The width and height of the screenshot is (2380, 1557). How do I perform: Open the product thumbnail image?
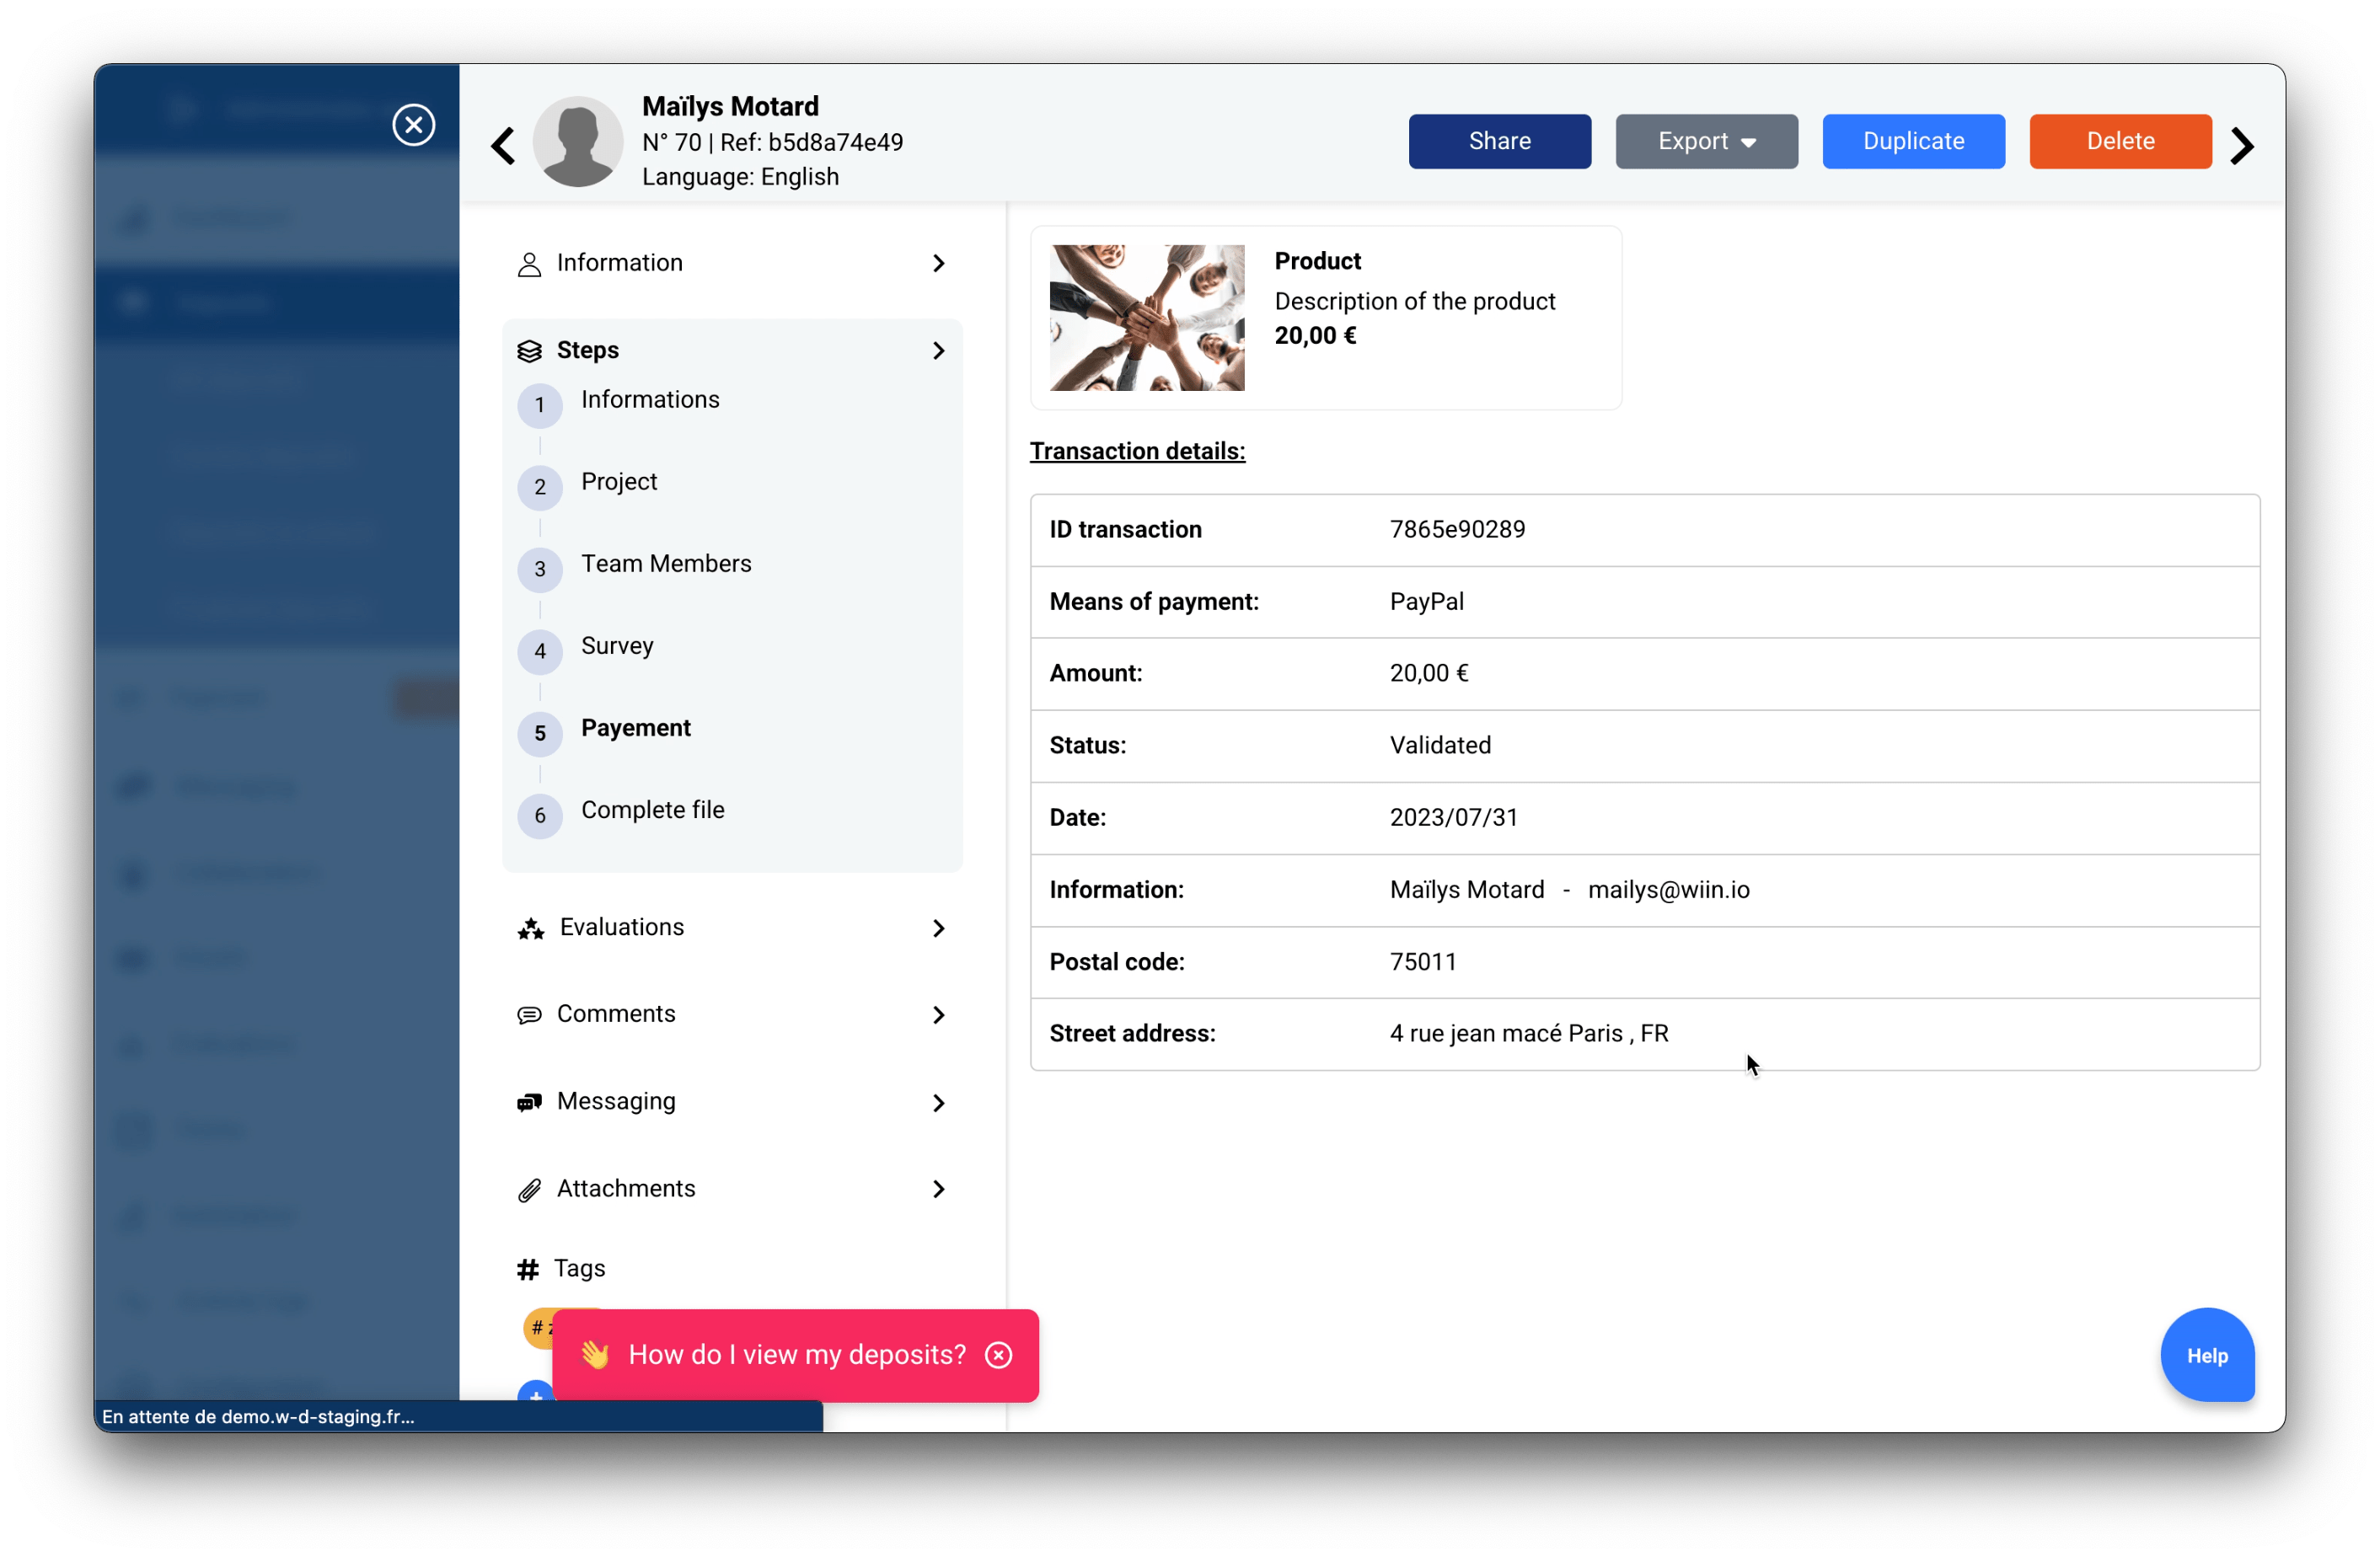pos(1147,318)
